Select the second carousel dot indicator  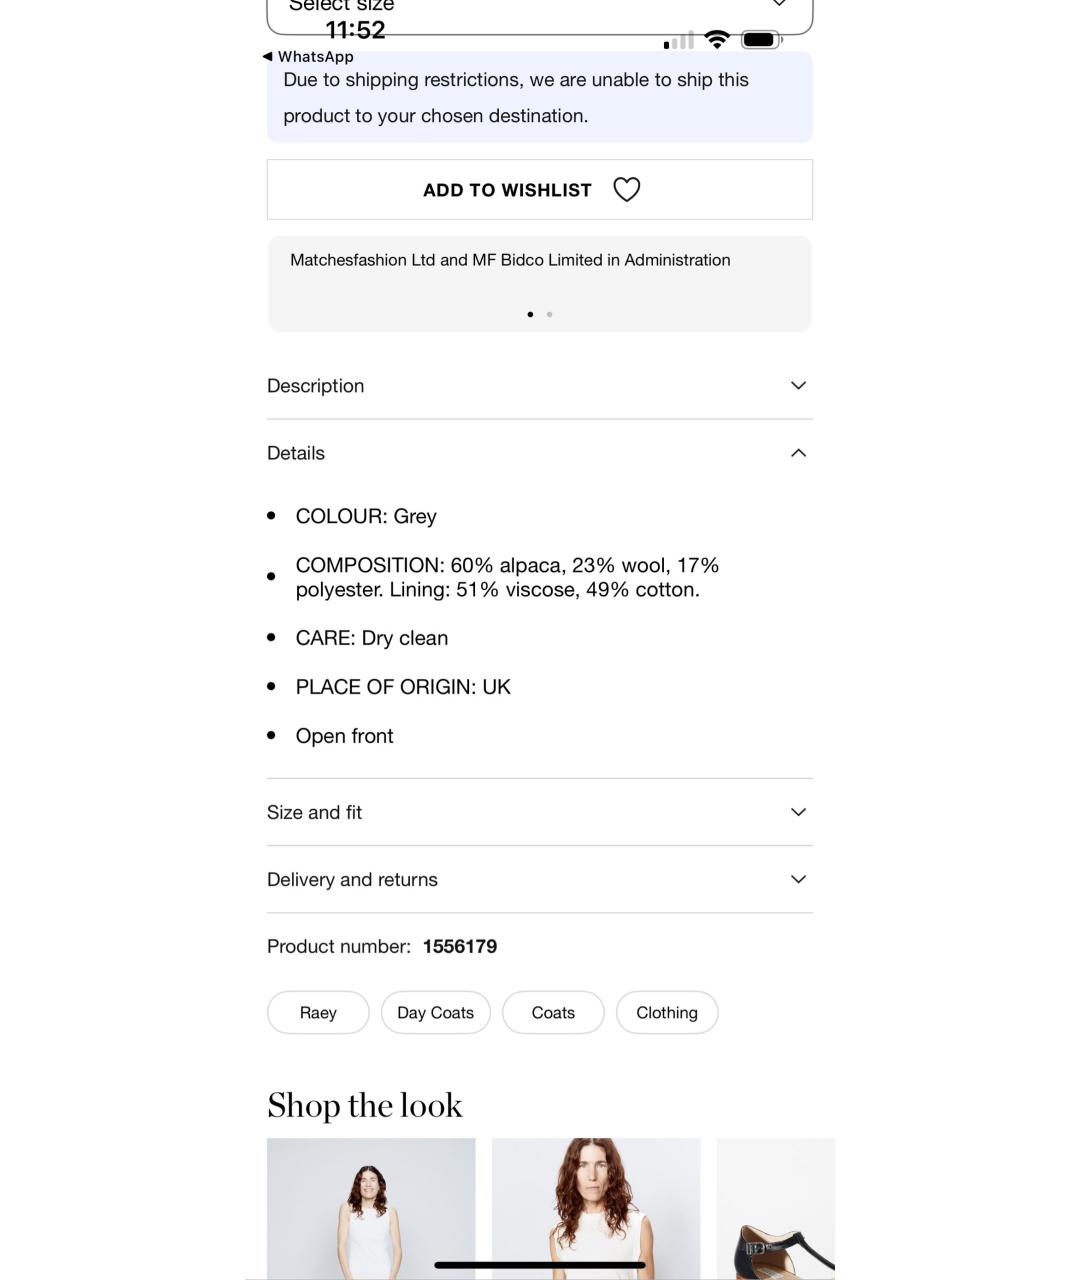[x=549, y=314]
